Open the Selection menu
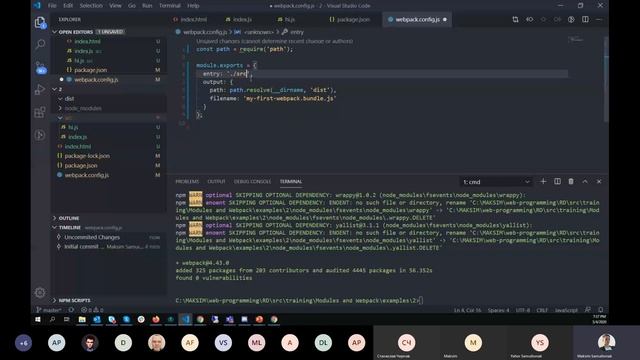Viewport: 640px width, 360px height. (x=91, y=6)
